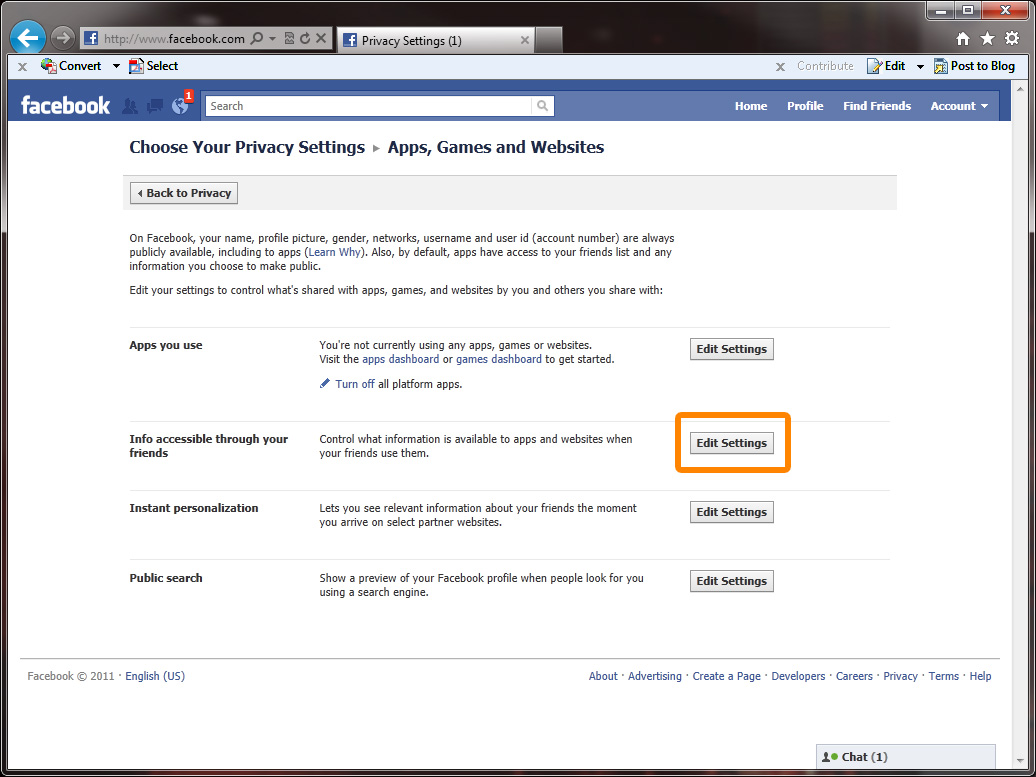Open the games dashboard link
This screenshot has width=1036, height=777.
[499, 359]
